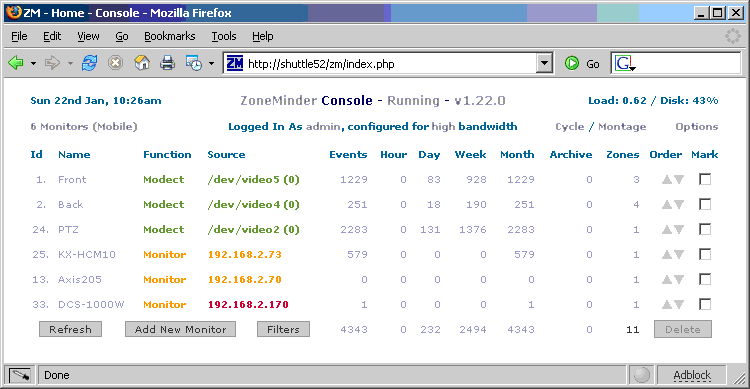Viewport: 750px width, 389px height.
Task: Move KX-HCM10 monitor down in order
Action: point(679,255)
